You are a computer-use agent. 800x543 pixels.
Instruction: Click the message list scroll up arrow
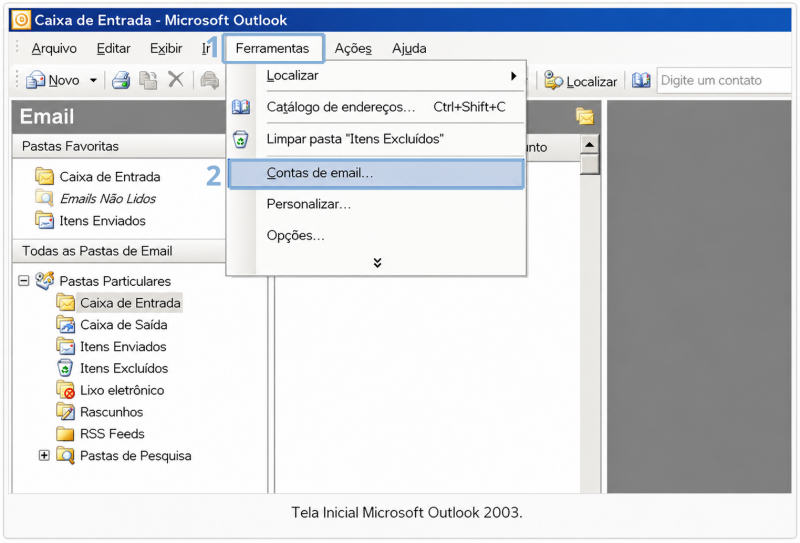pyautogui.click(x=589, y=145)
